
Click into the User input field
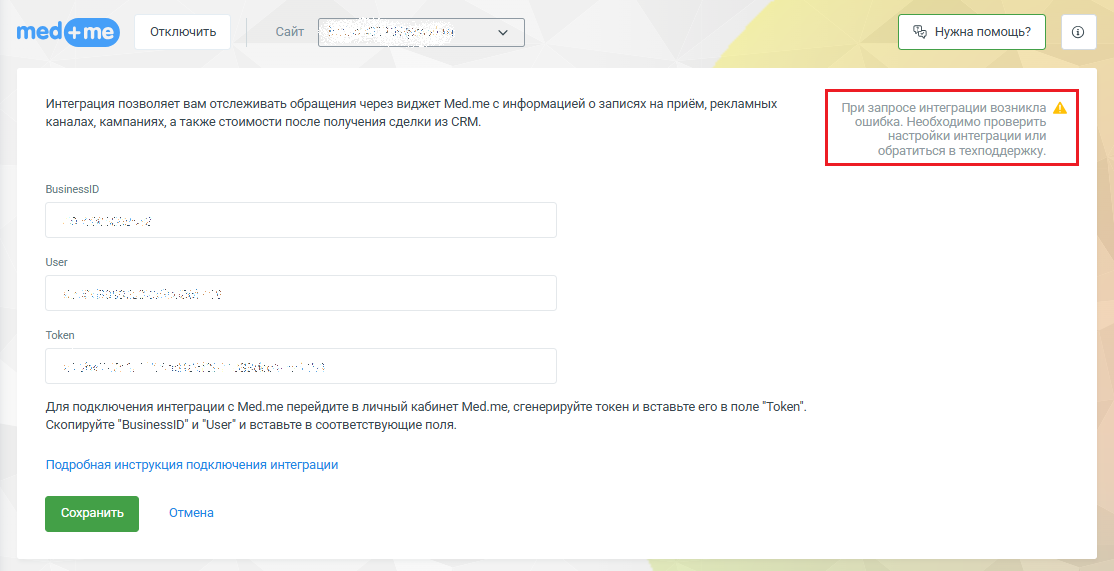(300, 293)
